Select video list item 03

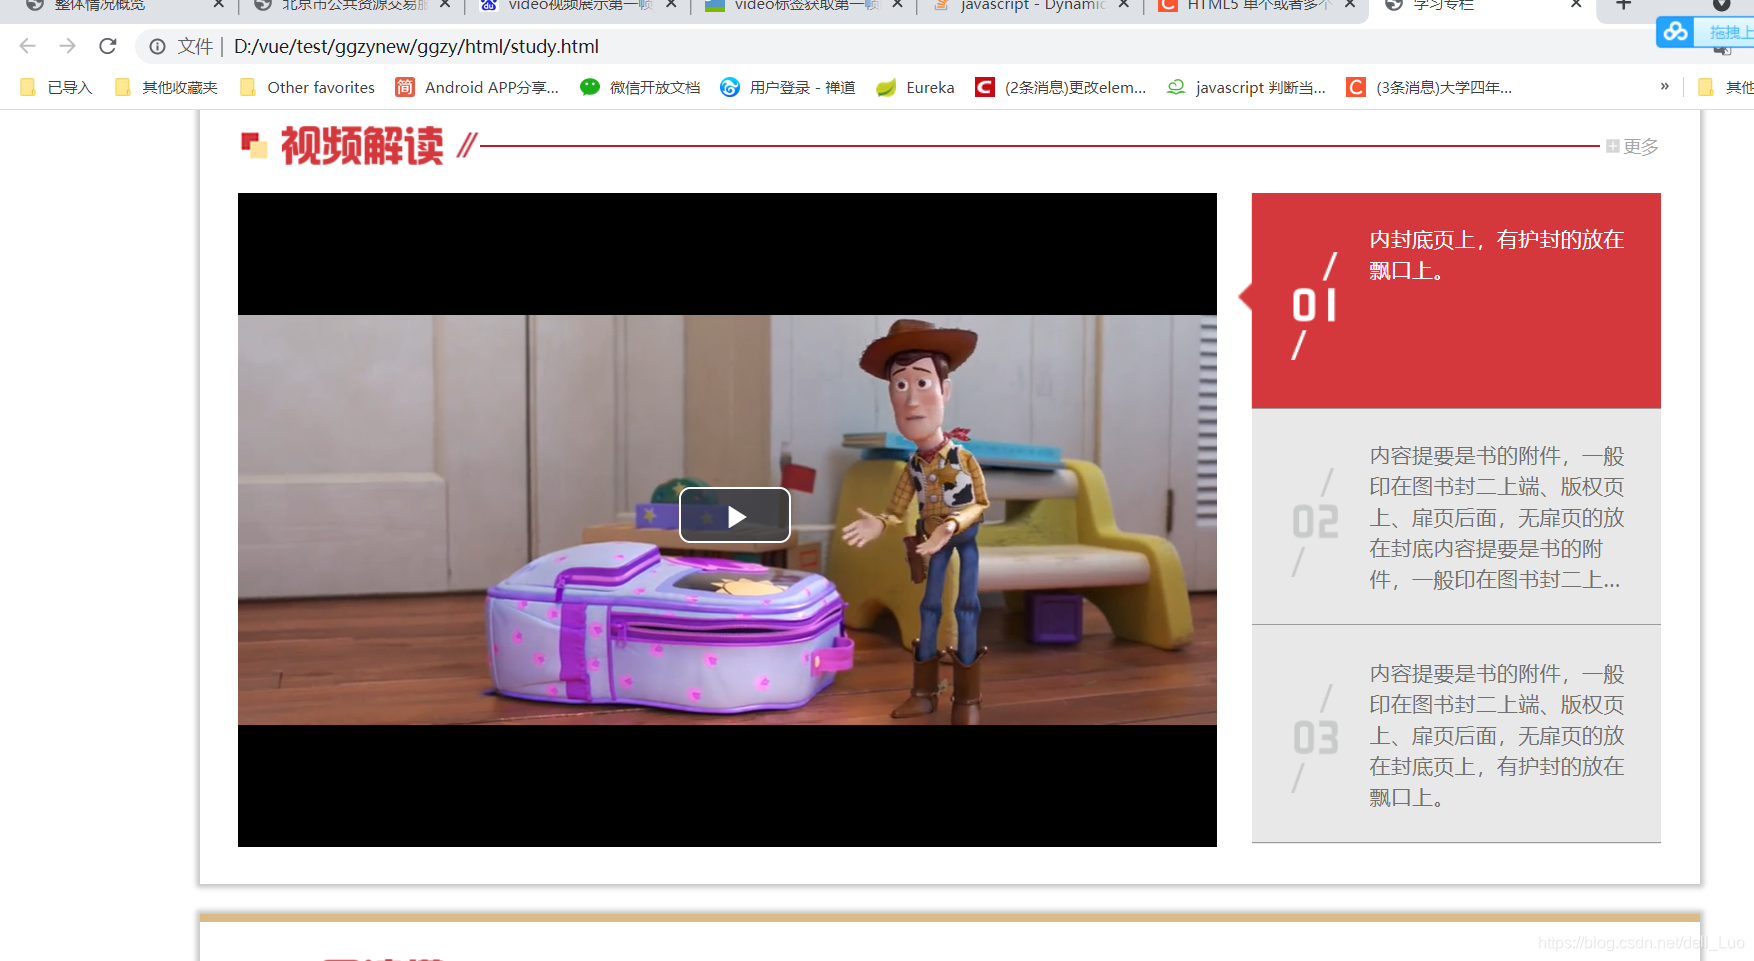click(1456, 734)
